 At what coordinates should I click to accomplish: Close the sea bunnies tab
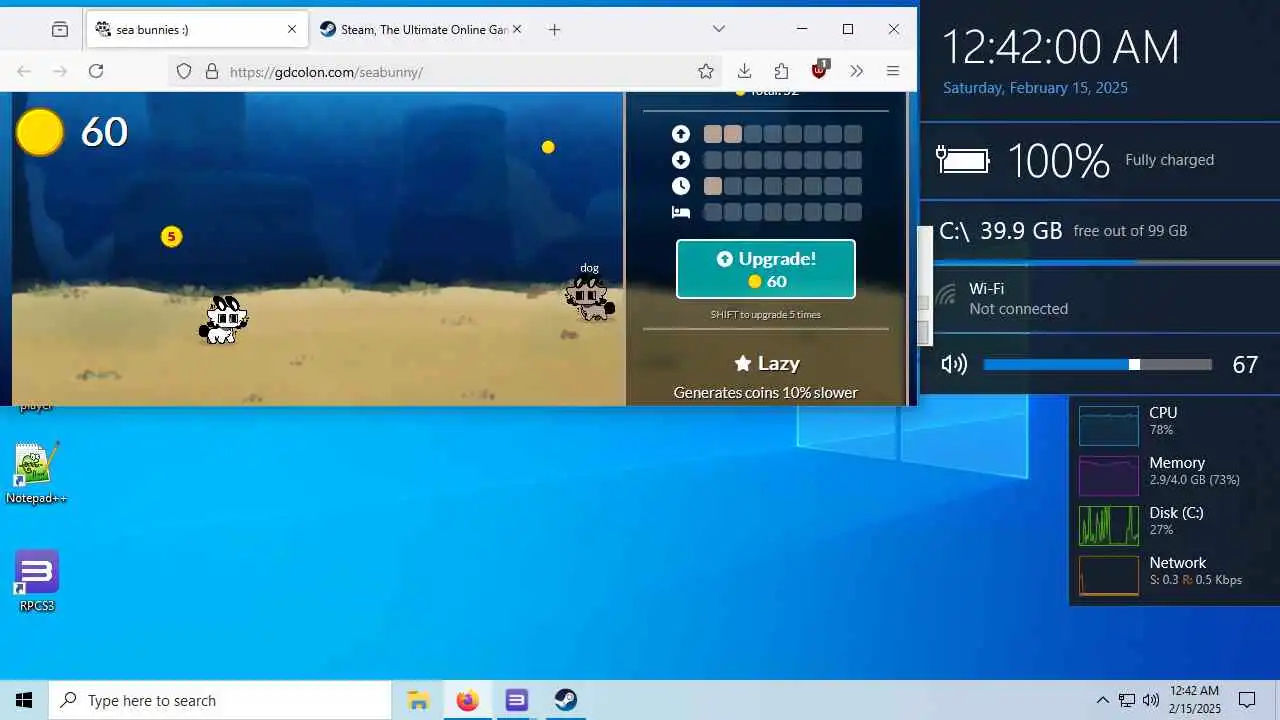click(292, 29)
